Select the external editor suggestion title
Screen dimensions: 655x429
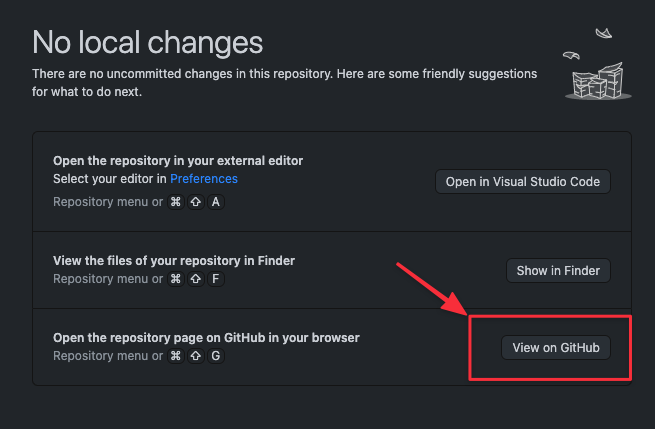178,161
